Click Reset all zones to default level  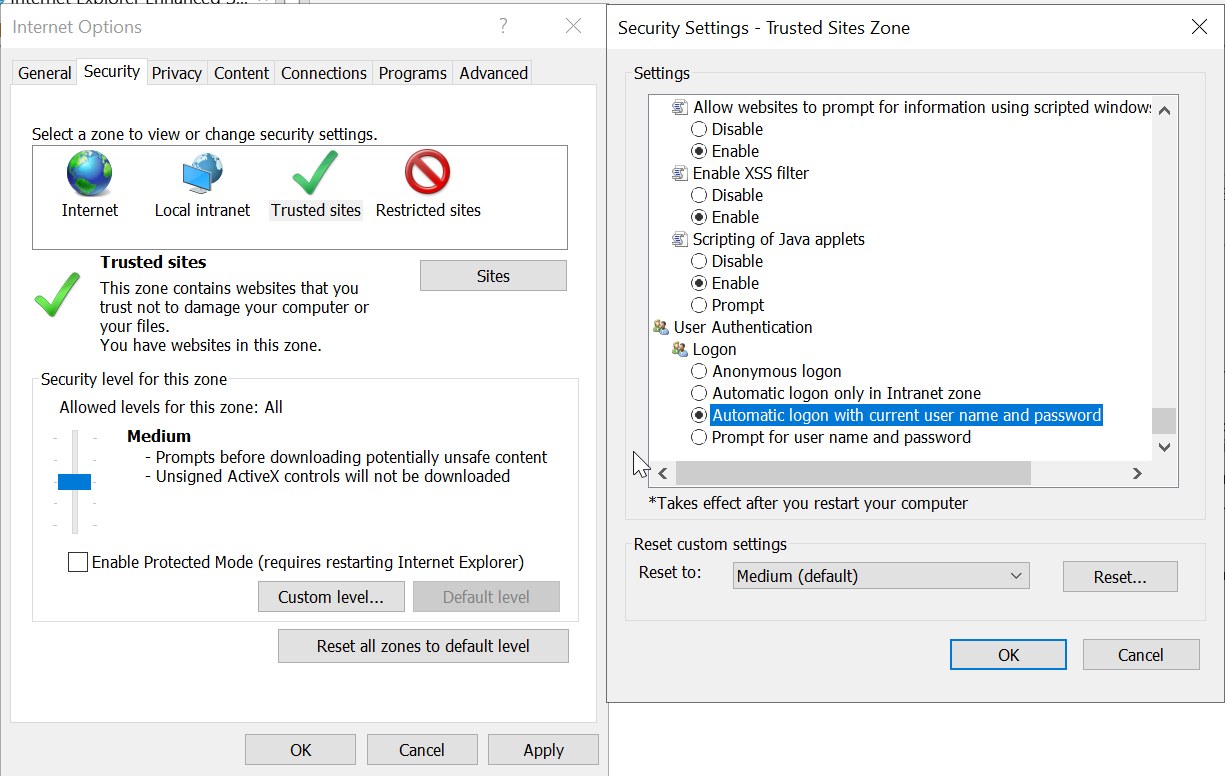(423, 646)
